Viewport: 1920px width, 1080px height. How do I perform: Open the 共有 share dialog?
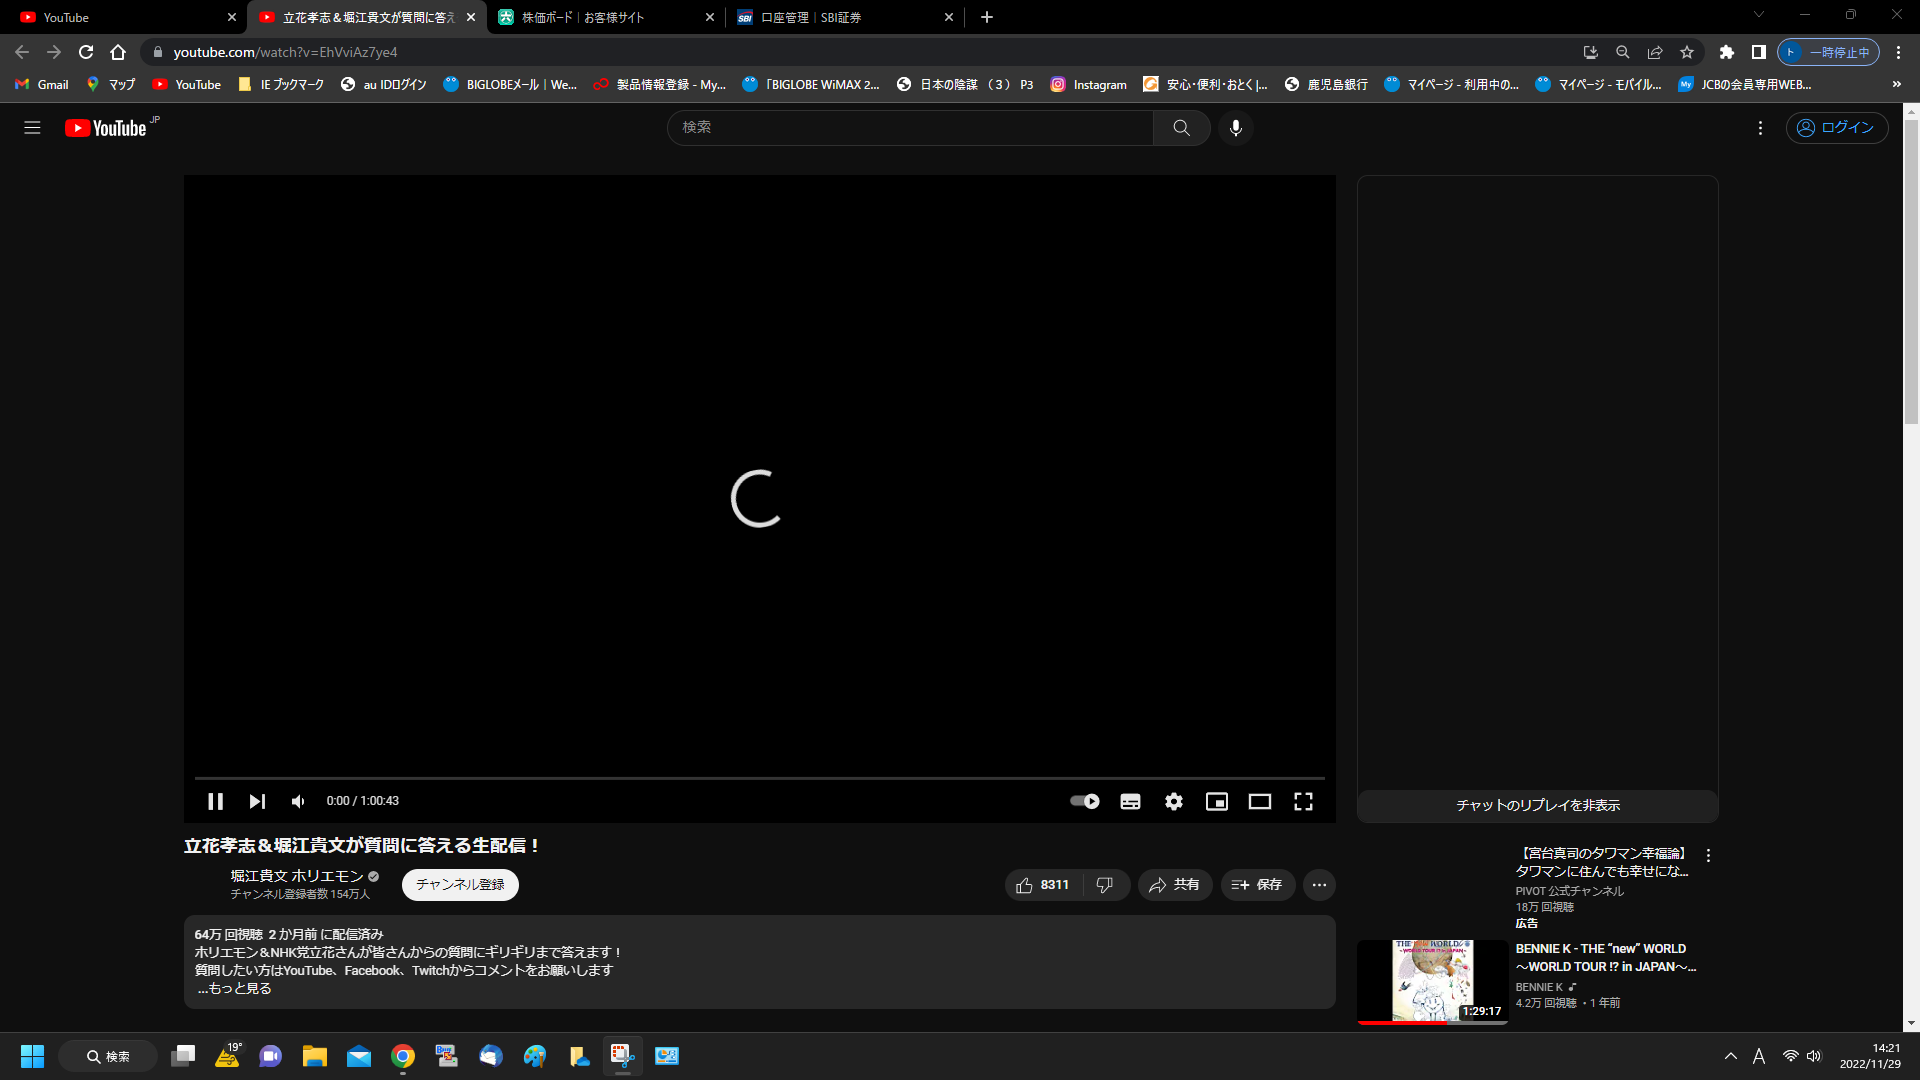coord(1175,885)
